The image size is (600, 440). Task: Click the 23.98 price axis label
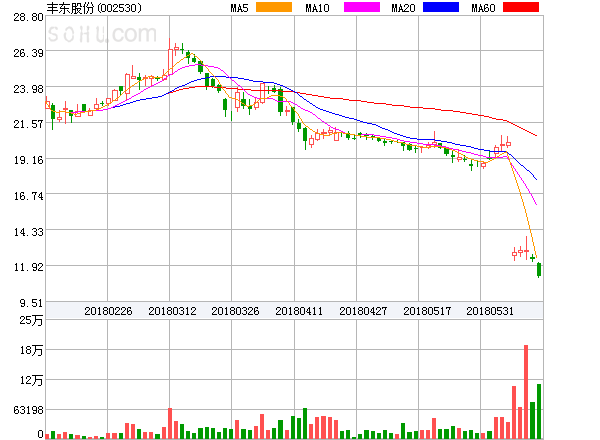coord(28,89)
